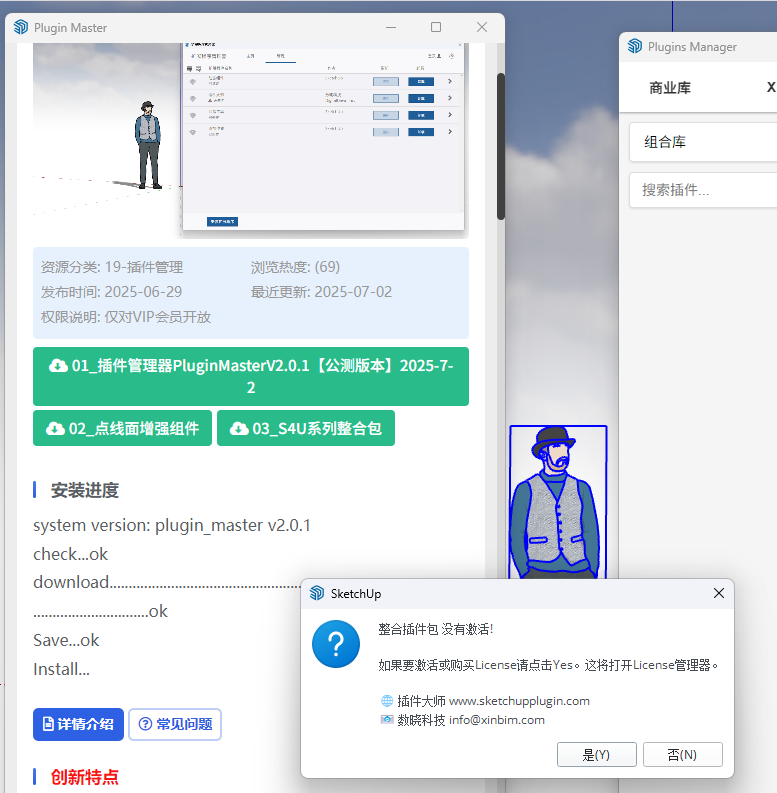Open the 常见问题 FAQ section
The image size is (777, 793).
[175, 724]
